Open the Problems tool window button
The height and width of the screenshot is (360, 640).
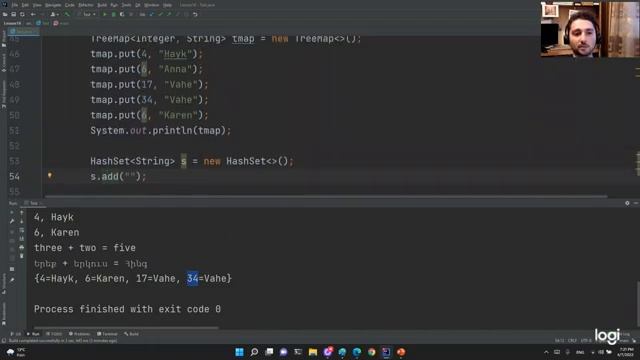point(79,334)
